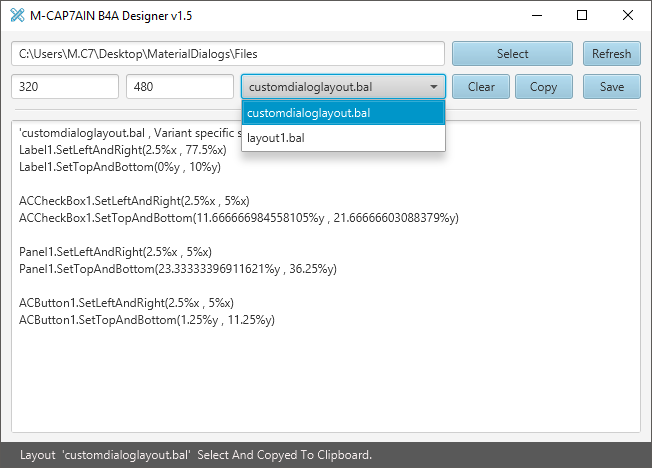Minimize the B4A Designer window

point(537,15)
